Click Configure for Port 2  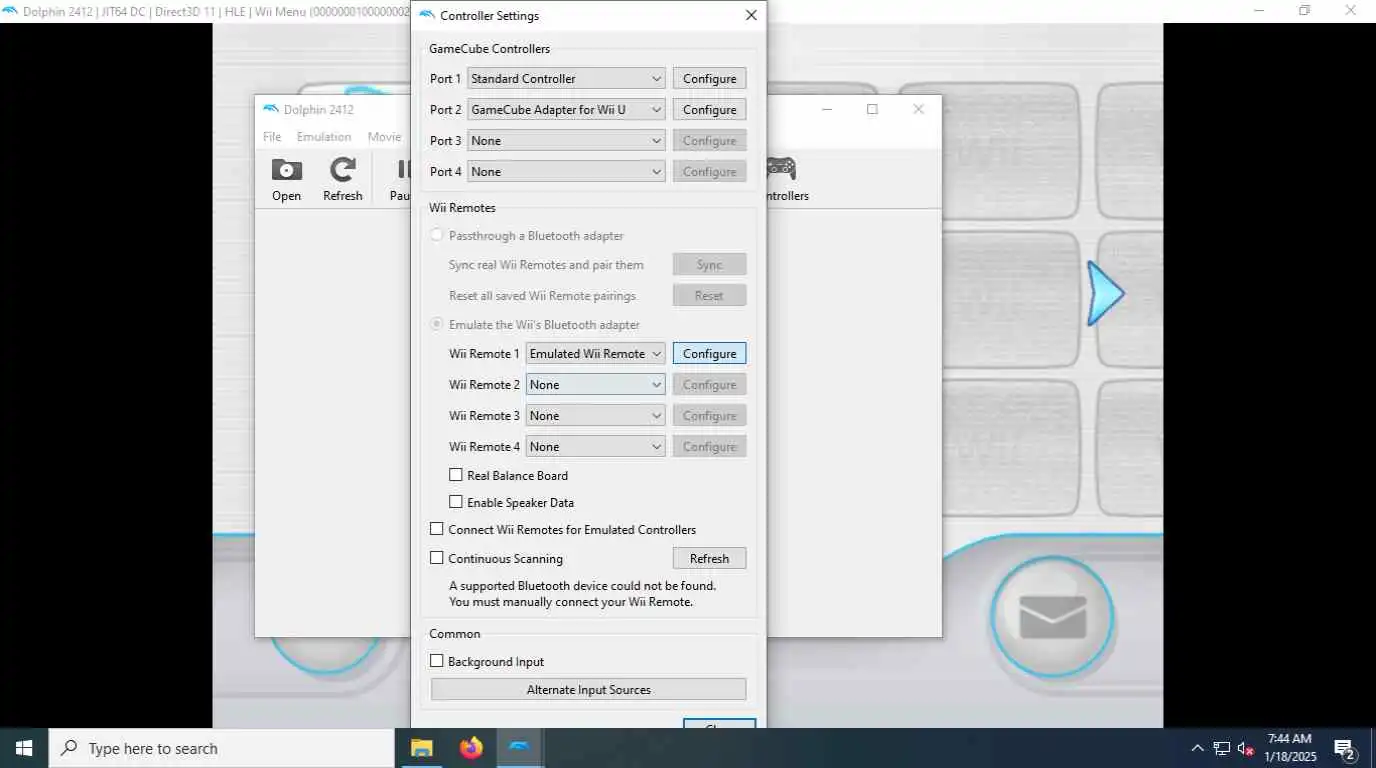[x=709, y=109]
